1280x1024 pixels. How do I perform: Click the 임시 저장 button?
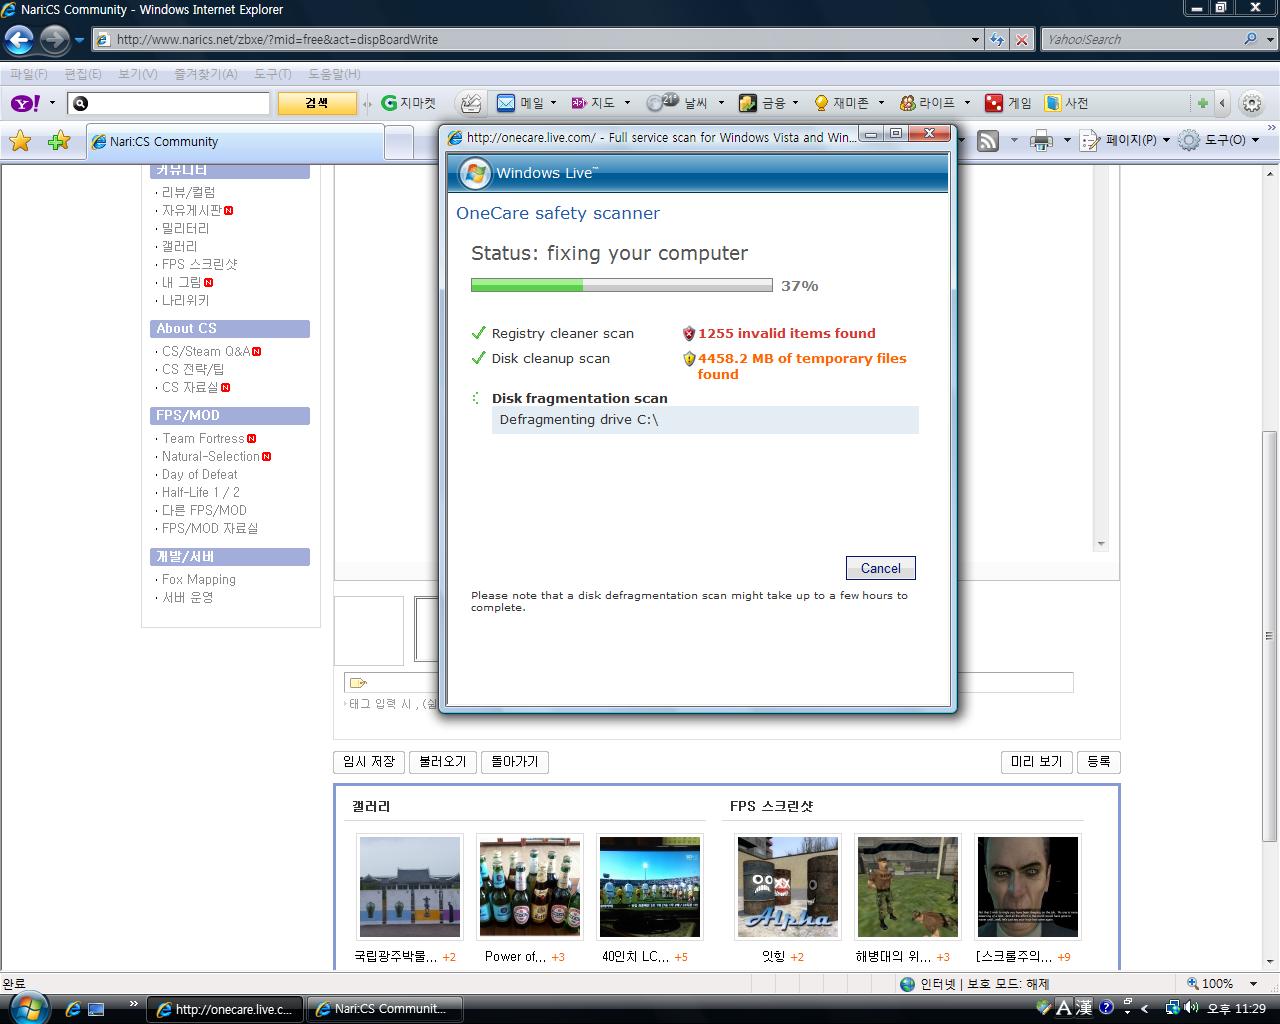[369, 762]
